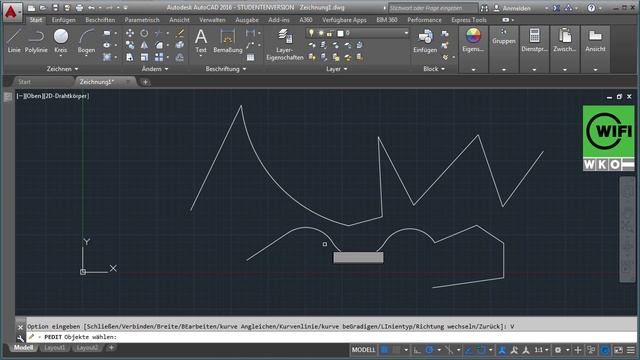This screenshot has width=640, height=360.
Task: Click the Bemaßung dimension tool
Action: tap(227, 41)
